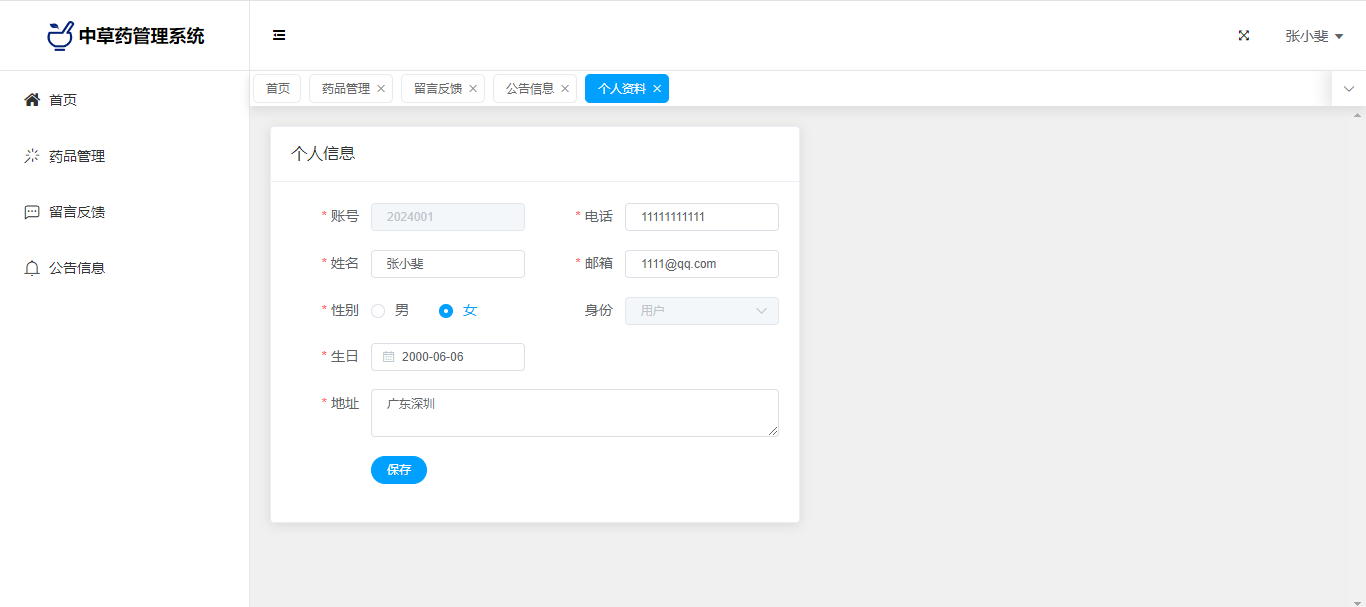Click the 公告信息 bell icon

point(32,268)
